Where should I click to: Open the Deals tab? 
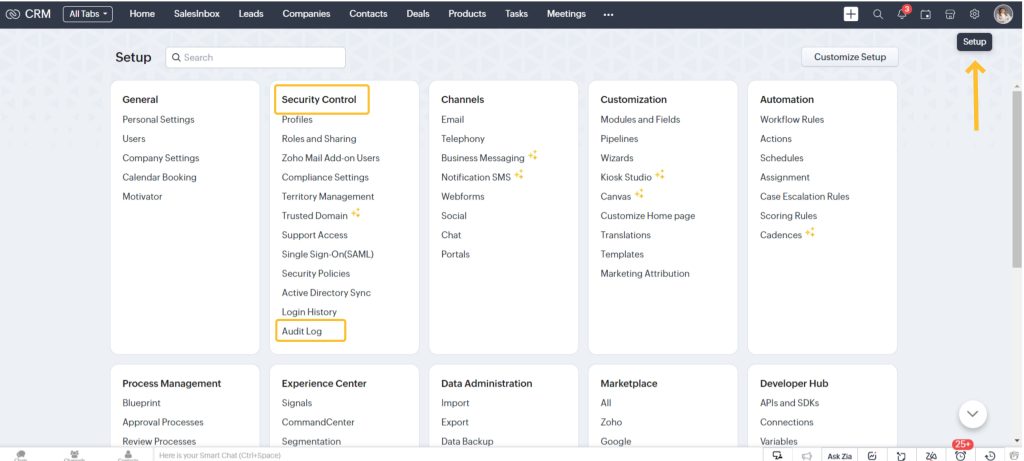coord(418,14)
